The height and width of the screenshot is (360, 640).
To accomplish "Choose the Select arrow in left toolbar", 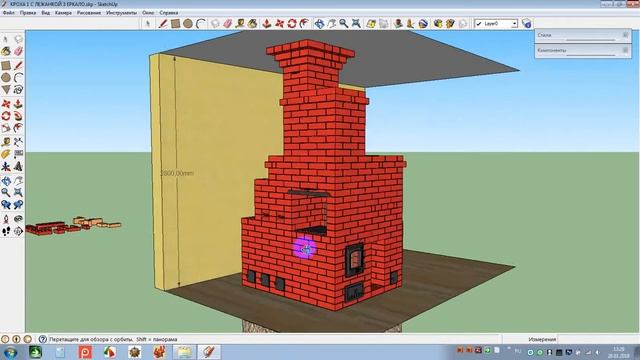I will [x=6, y=39].
